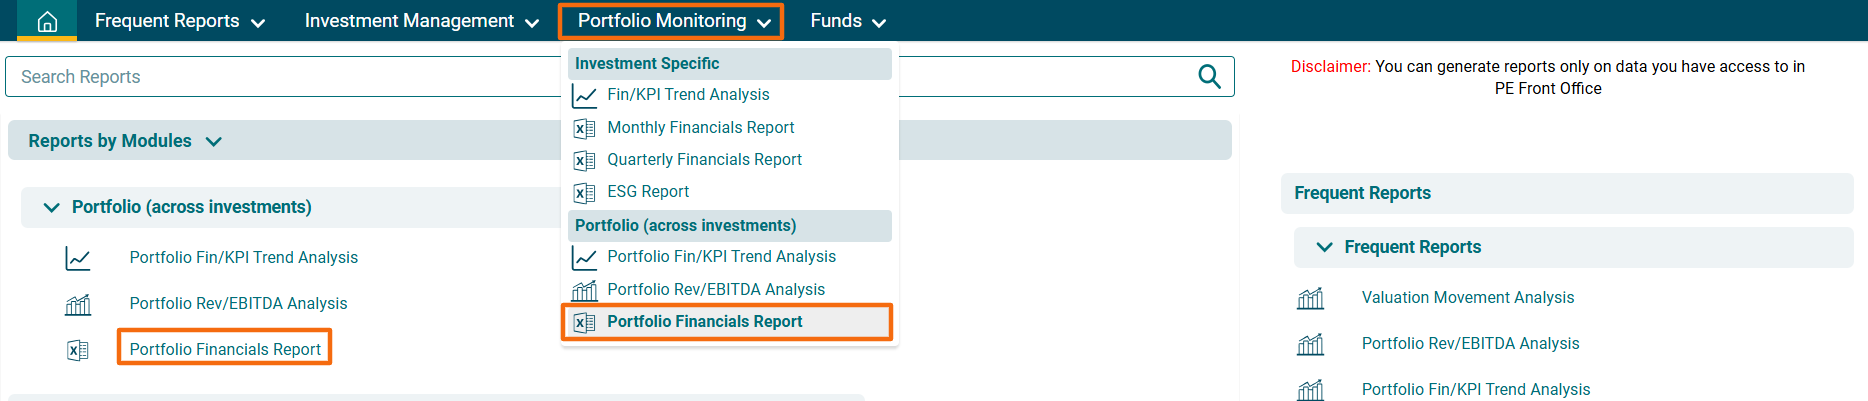The width and height of the screenshot is (1868, 401).
Task: Select Portfolio Financials Report from dropdown menu
Action: pyautogui.click(x=704, y=322)
